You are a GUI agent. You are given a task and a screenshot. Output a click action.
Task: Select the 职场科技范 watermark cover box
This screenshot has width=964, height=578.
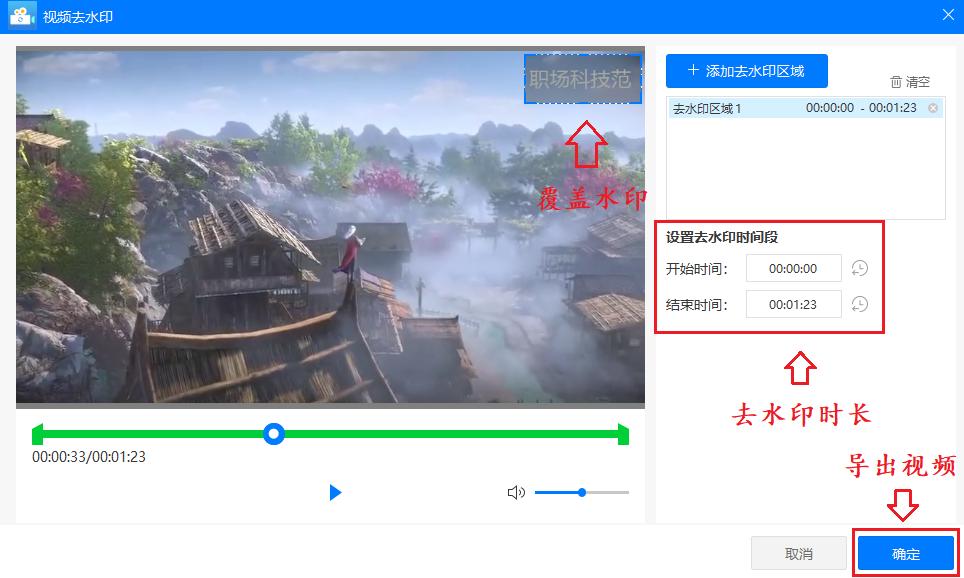[x=583, y=79]
